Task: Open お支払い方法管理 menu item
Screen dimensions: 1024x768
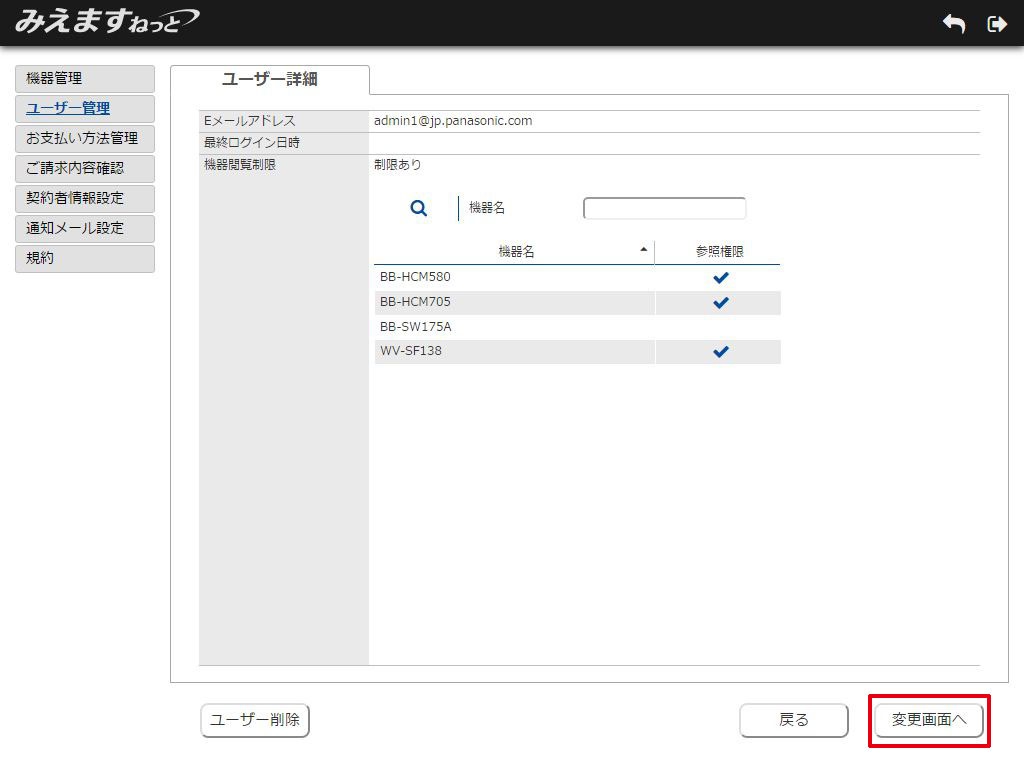Action: [85, 139]
